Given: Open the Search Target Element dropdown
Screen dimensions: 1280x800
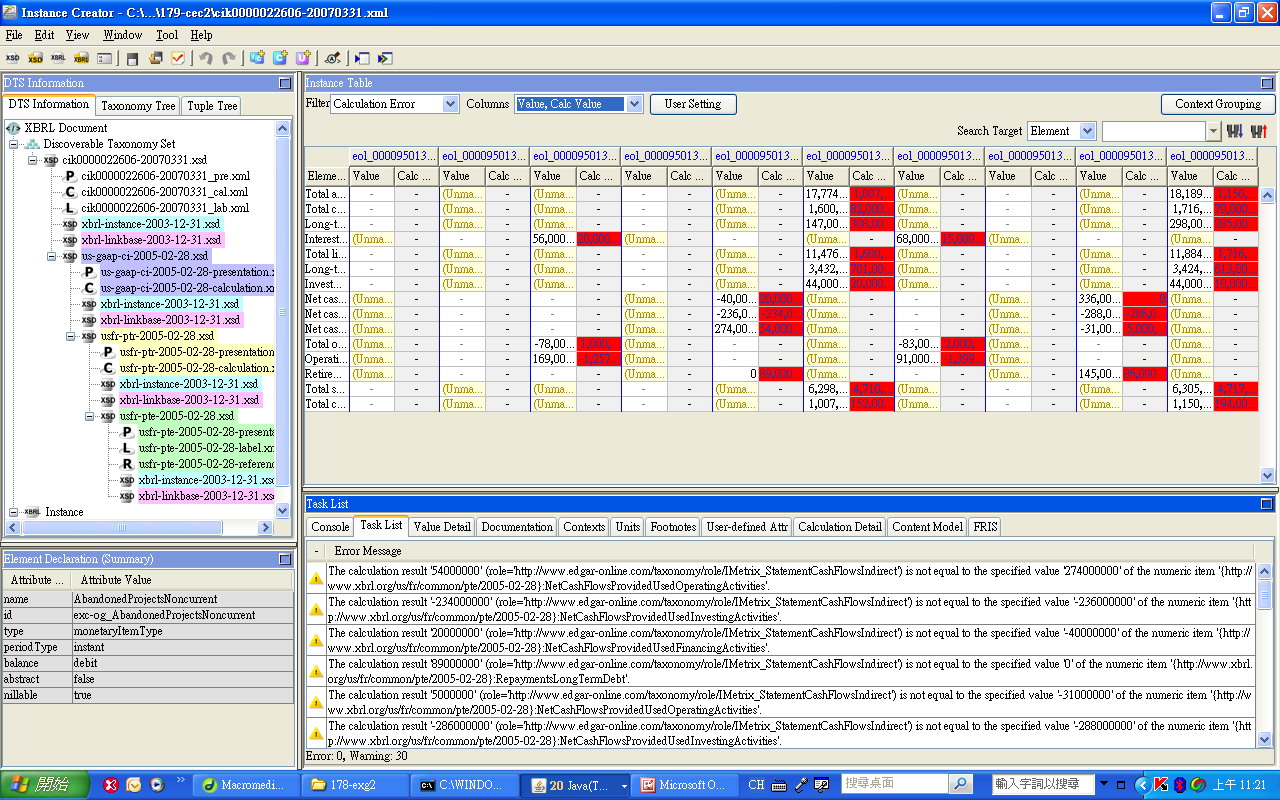Looking at the screenshot, I should [1087, 131].
